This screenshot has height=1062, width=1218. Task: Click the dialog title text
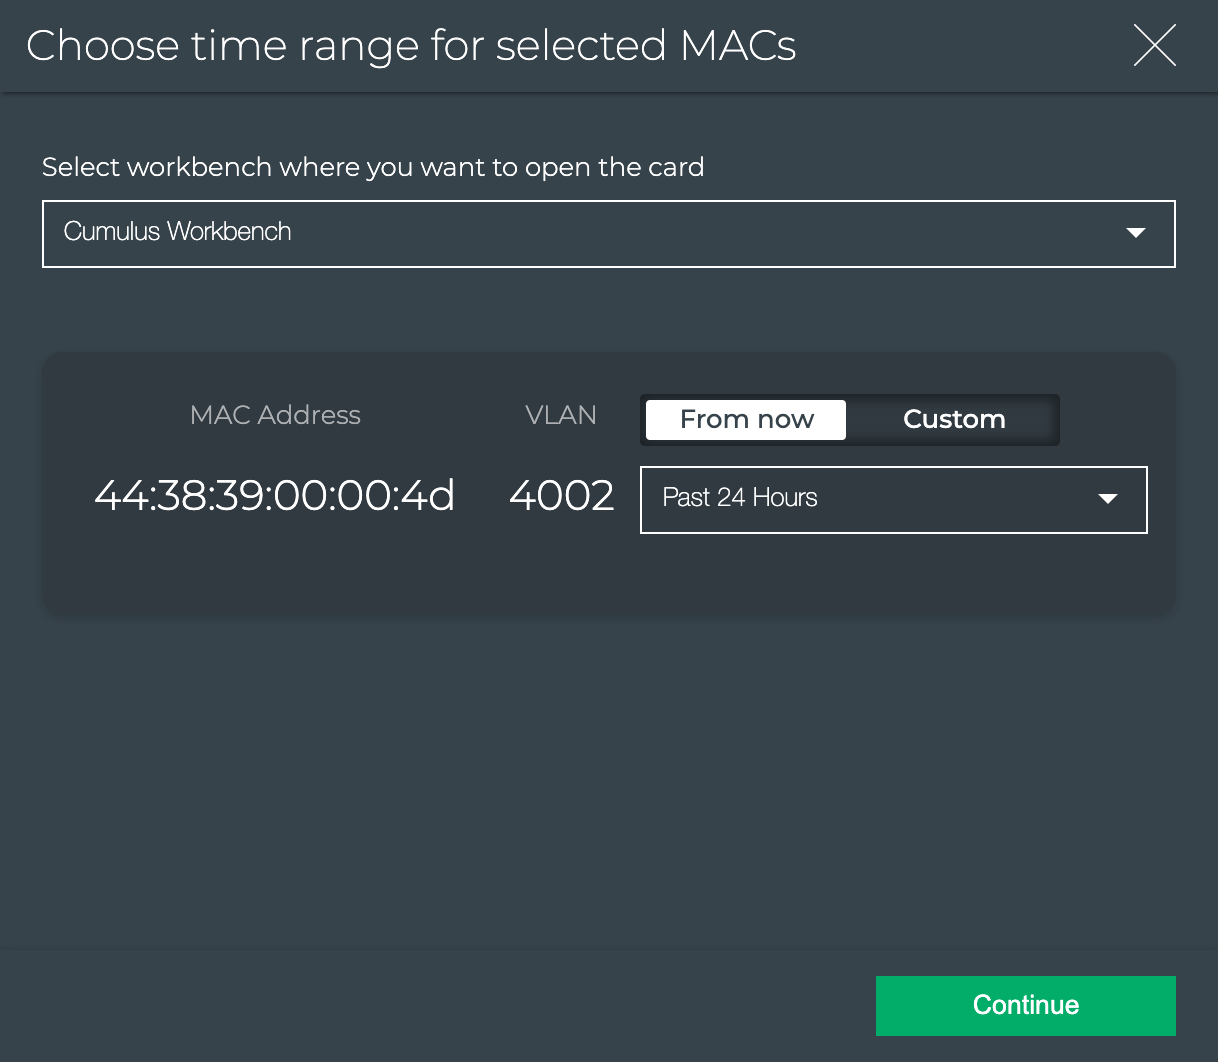pyautogui.click(x=411, y=46)
